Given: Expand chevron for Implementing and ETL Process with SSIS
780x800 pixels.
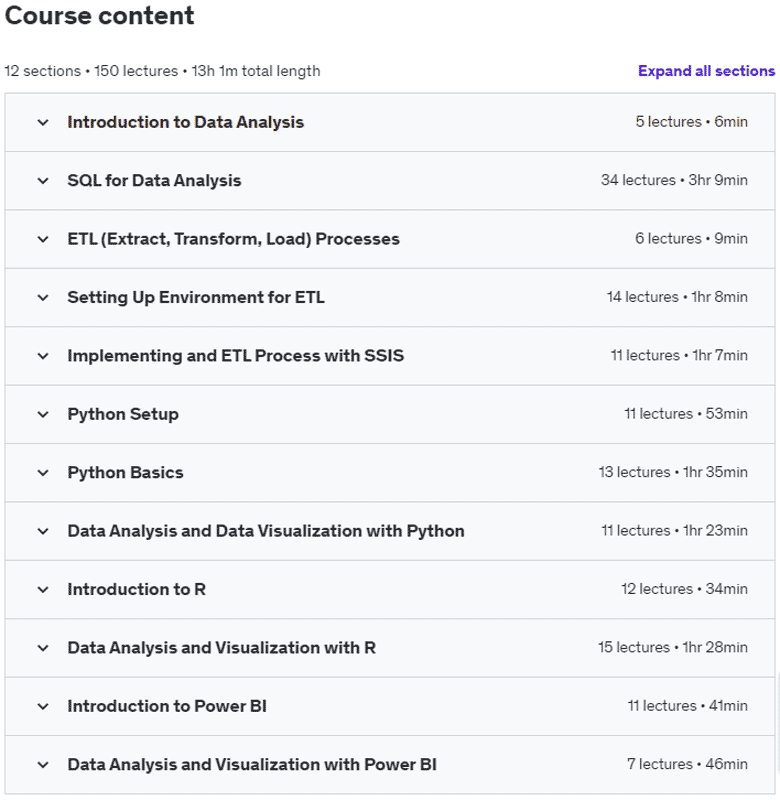Looking at the screenshot, I should 43,356.
